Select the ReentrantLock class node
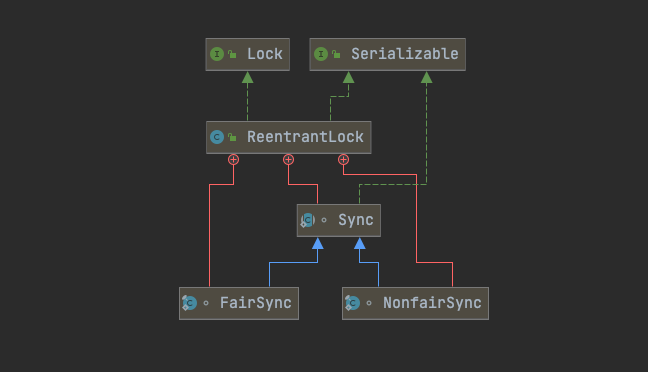This screenshot has height=372, width=648. coord(288,137)
